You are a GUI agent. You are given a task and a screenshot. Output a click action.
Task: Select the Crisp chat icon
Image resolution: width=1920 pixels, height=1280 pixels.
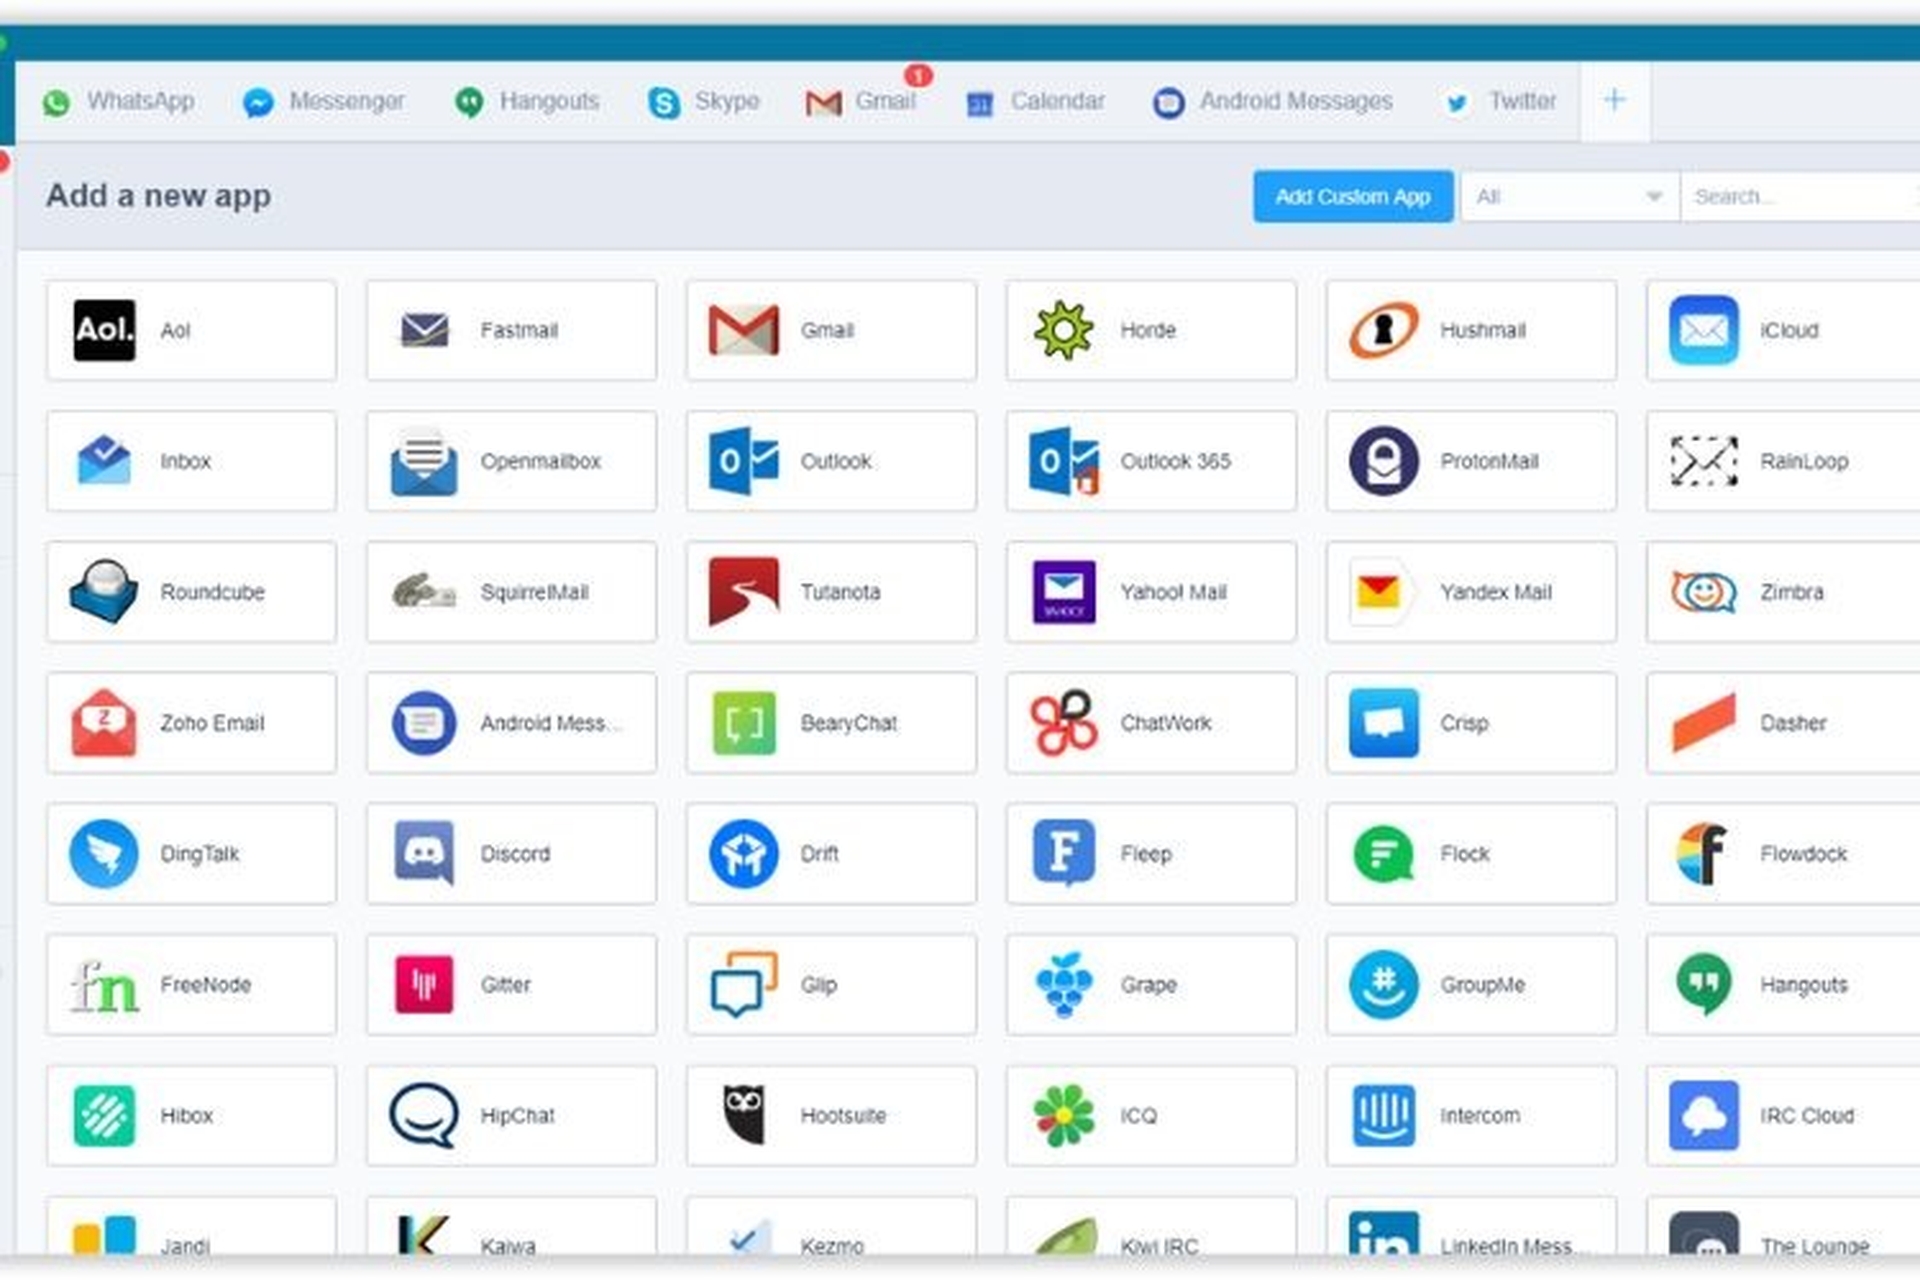click(1384, 722)
